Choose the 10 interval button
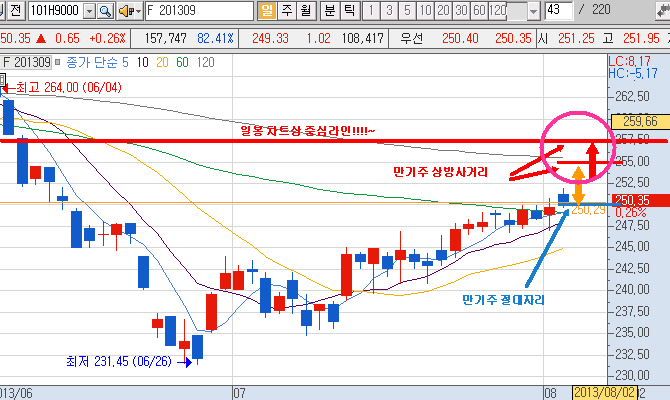The image size is (670, 400). [424, 11]
